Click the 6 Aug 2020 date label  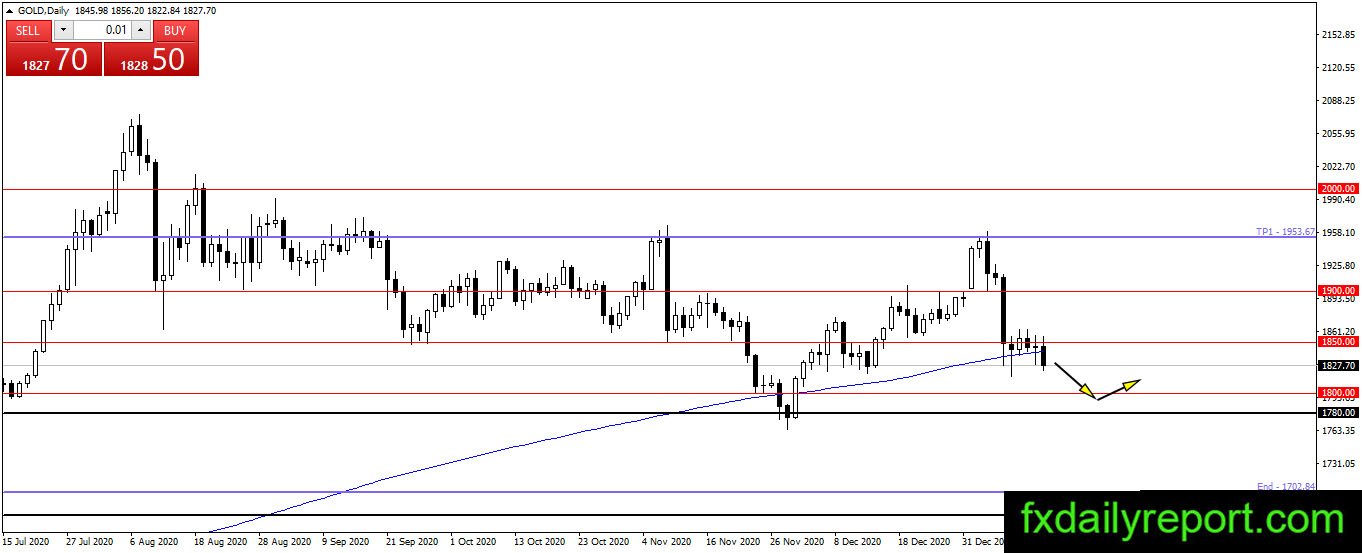(152, 542)
